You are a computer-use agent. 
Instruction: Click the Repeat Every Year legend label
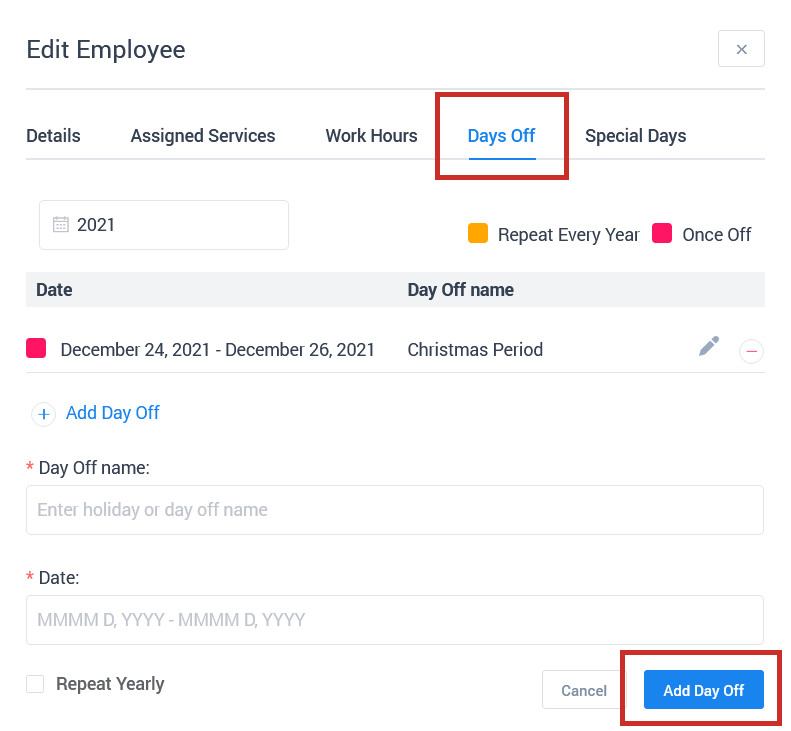coord(569,235)
